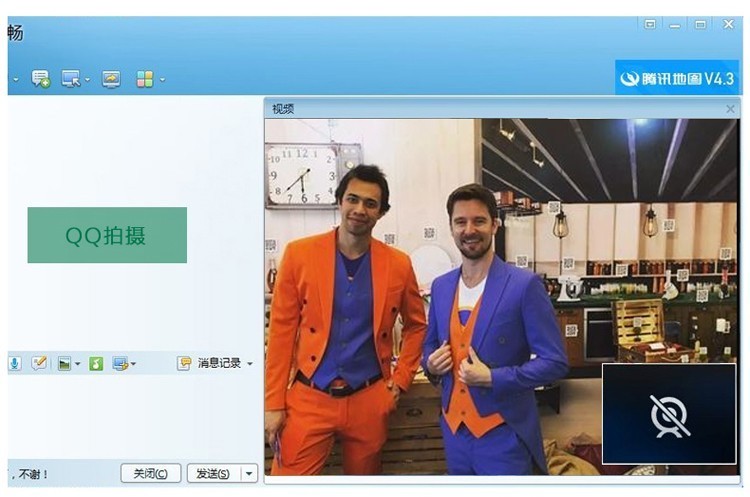Click the 关闭(C) button

[151, 474]
